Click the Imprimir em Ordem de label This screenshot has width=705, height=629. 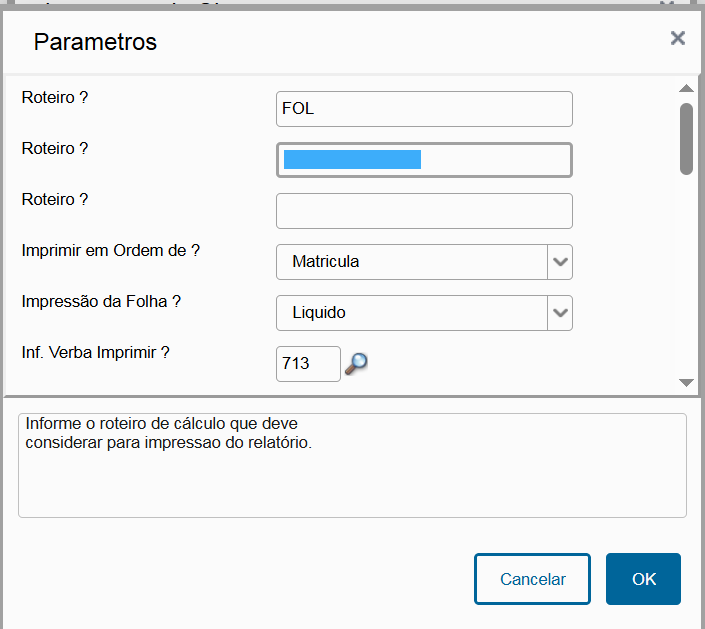point(111,250)
